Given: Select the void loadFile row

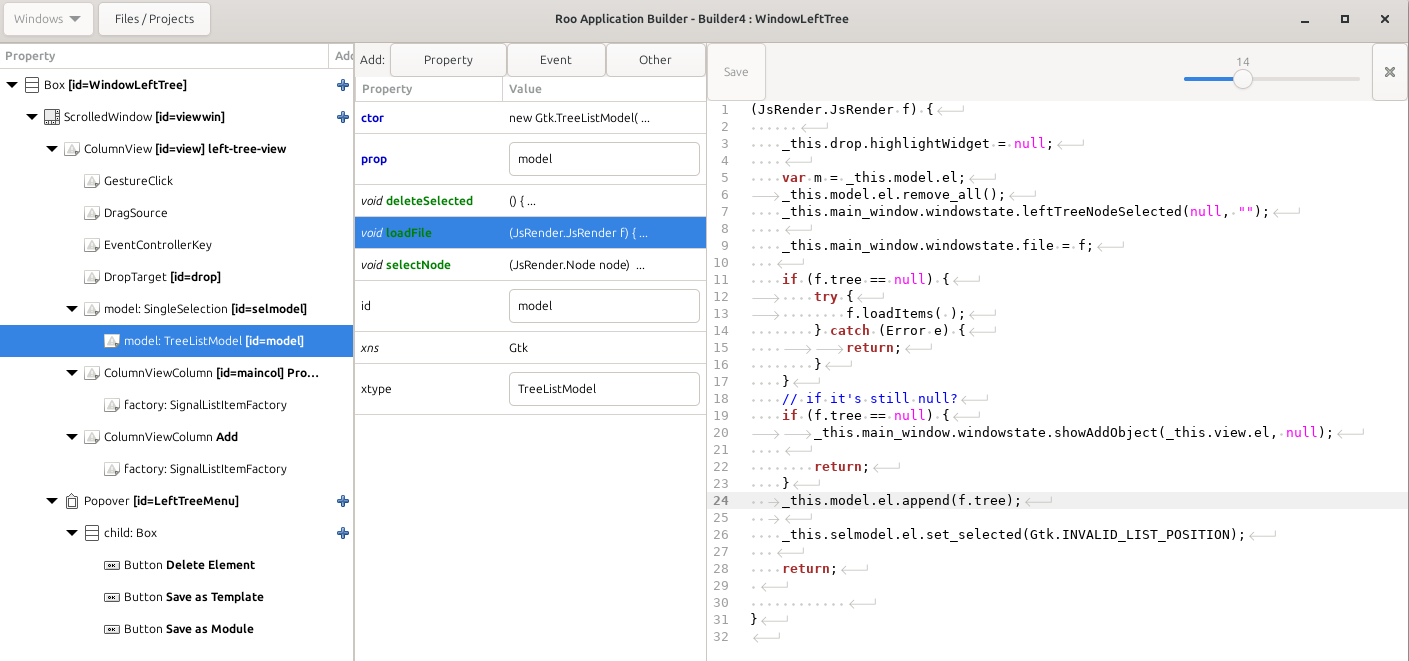Looking at the screenshot, I should pos(530,233).
